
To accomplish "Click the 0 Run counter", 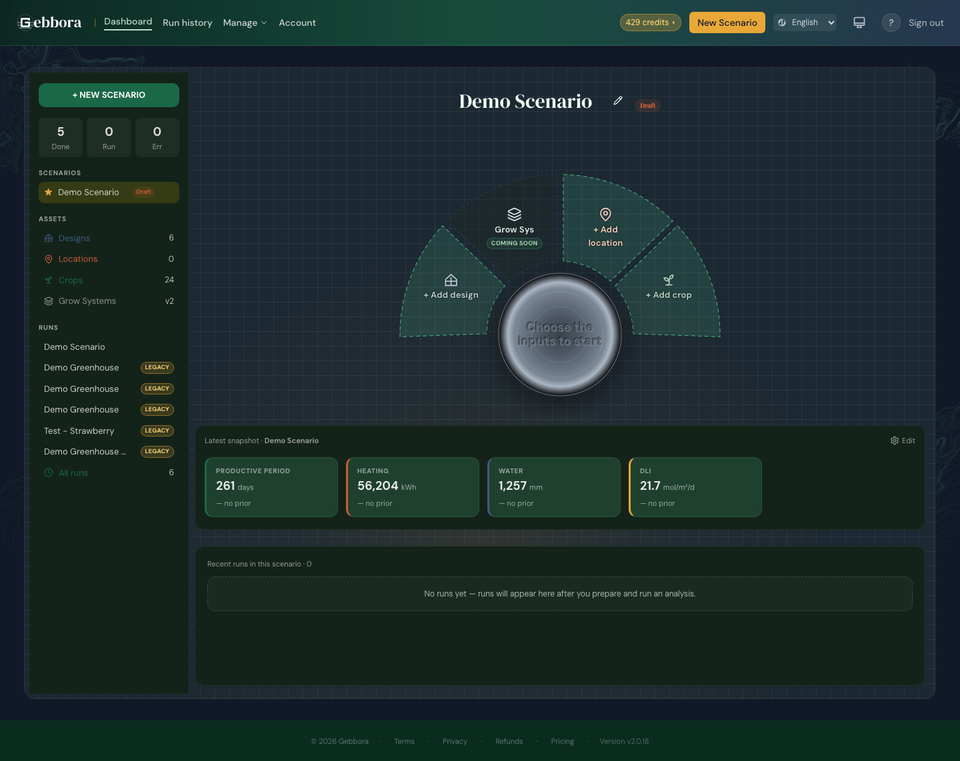I will 109,137.
